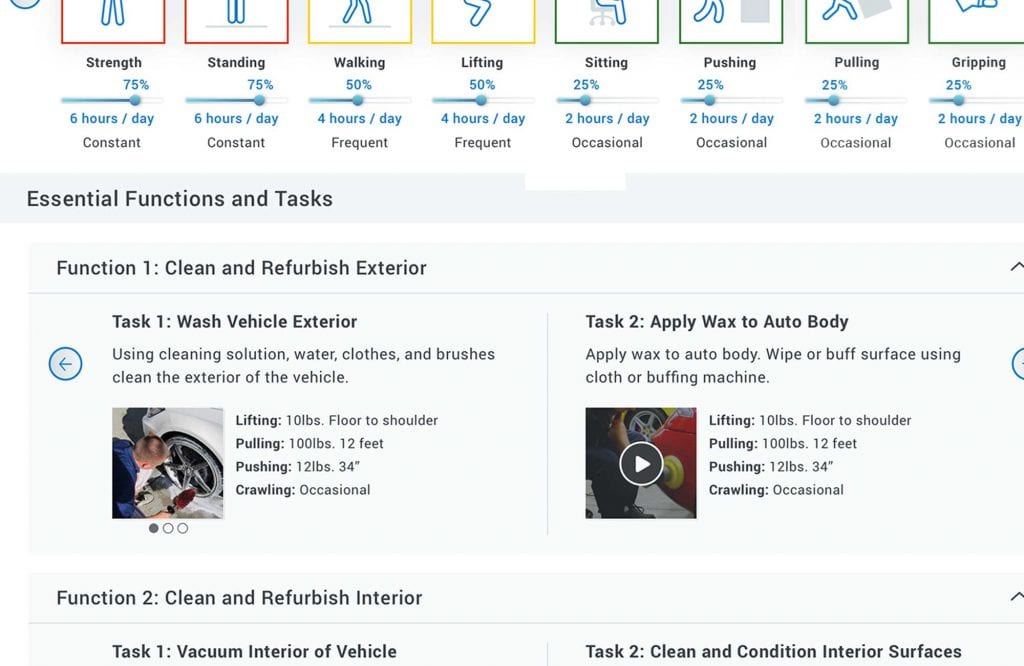Click Task 1: Vacuum Interior of Vehicle title
1024x666 pixels.
[254, 652]
